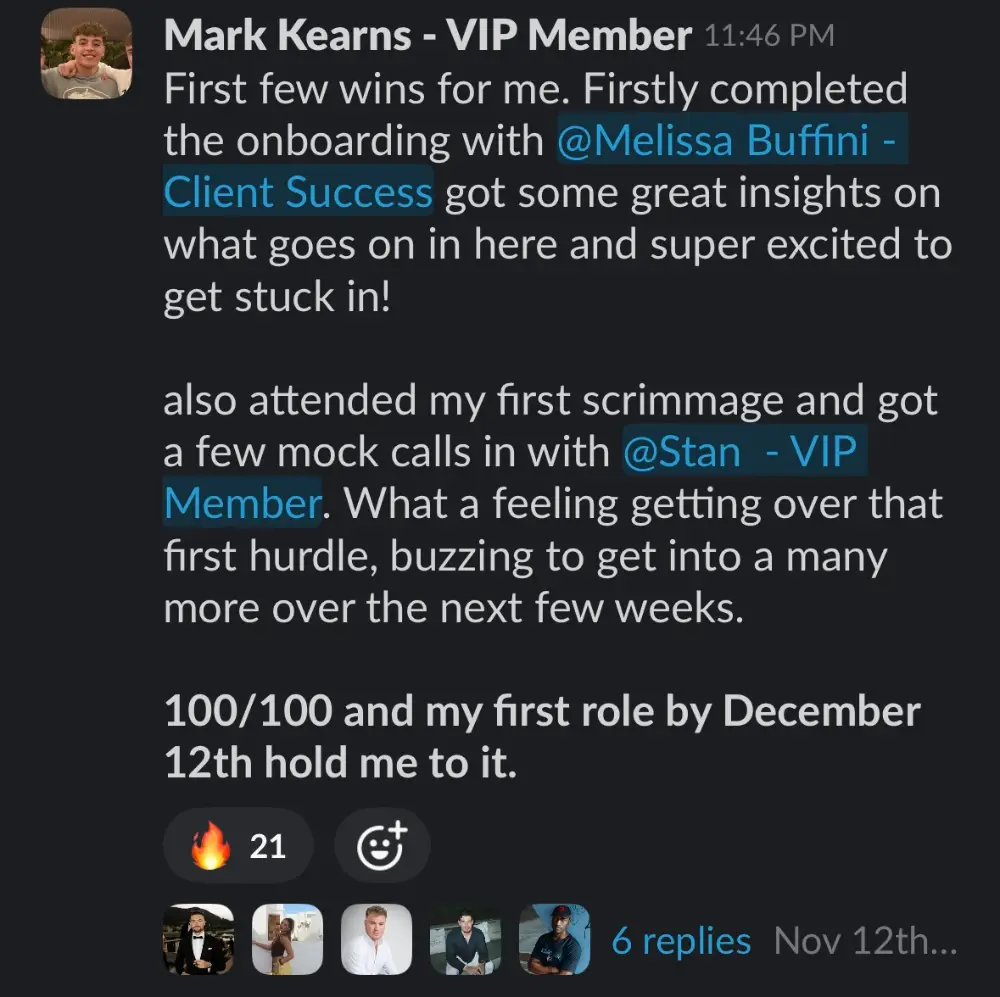Open Mark Kearns' profile avatar
Image resolution: width=1000 pixels, height=997 pixels.
87,54
